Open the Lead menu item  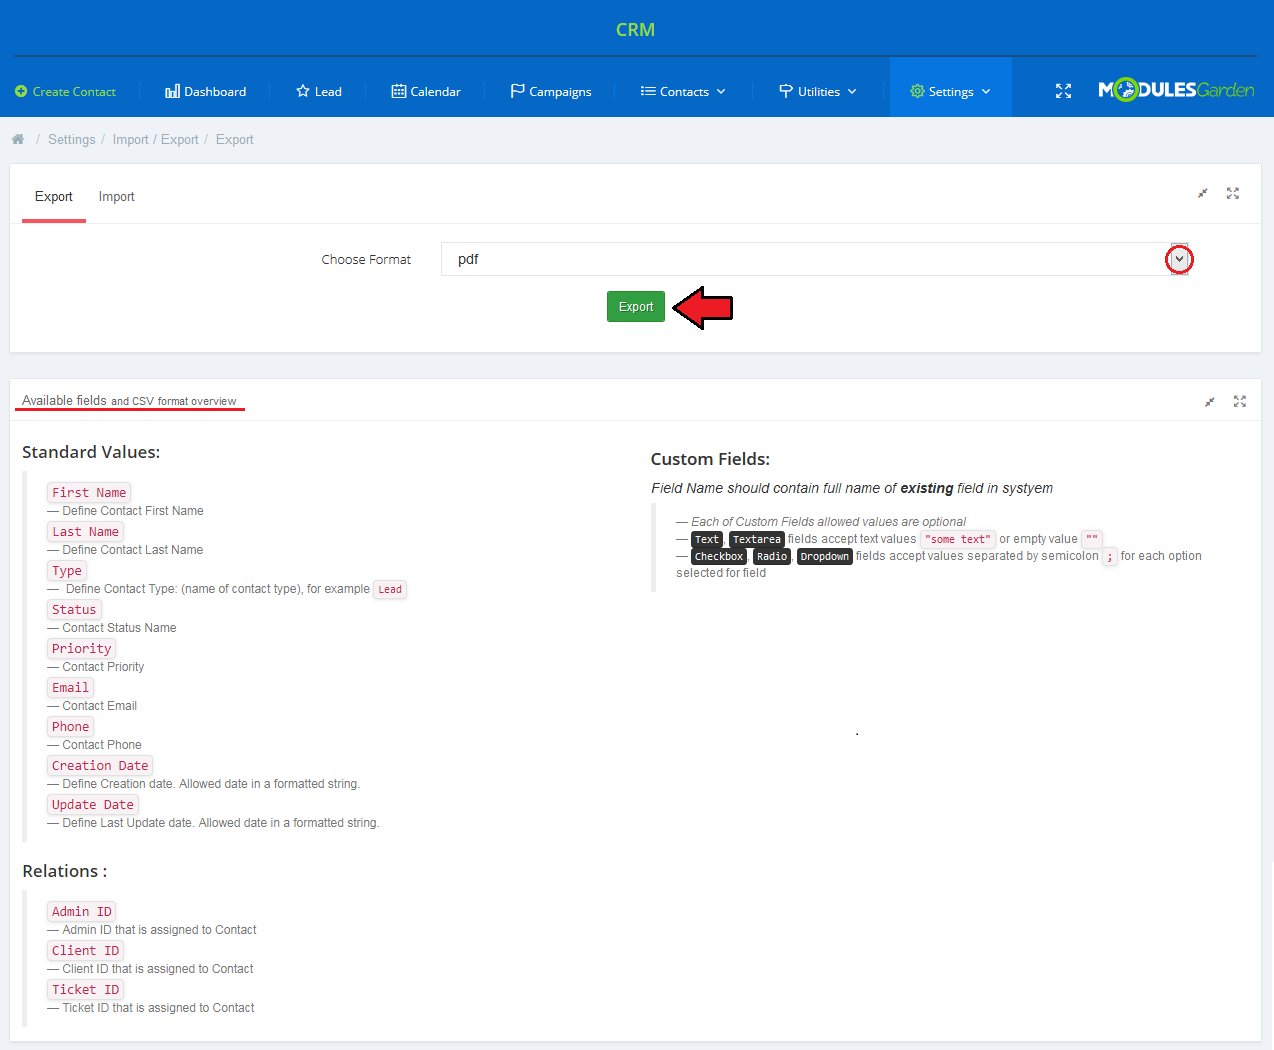319,91
